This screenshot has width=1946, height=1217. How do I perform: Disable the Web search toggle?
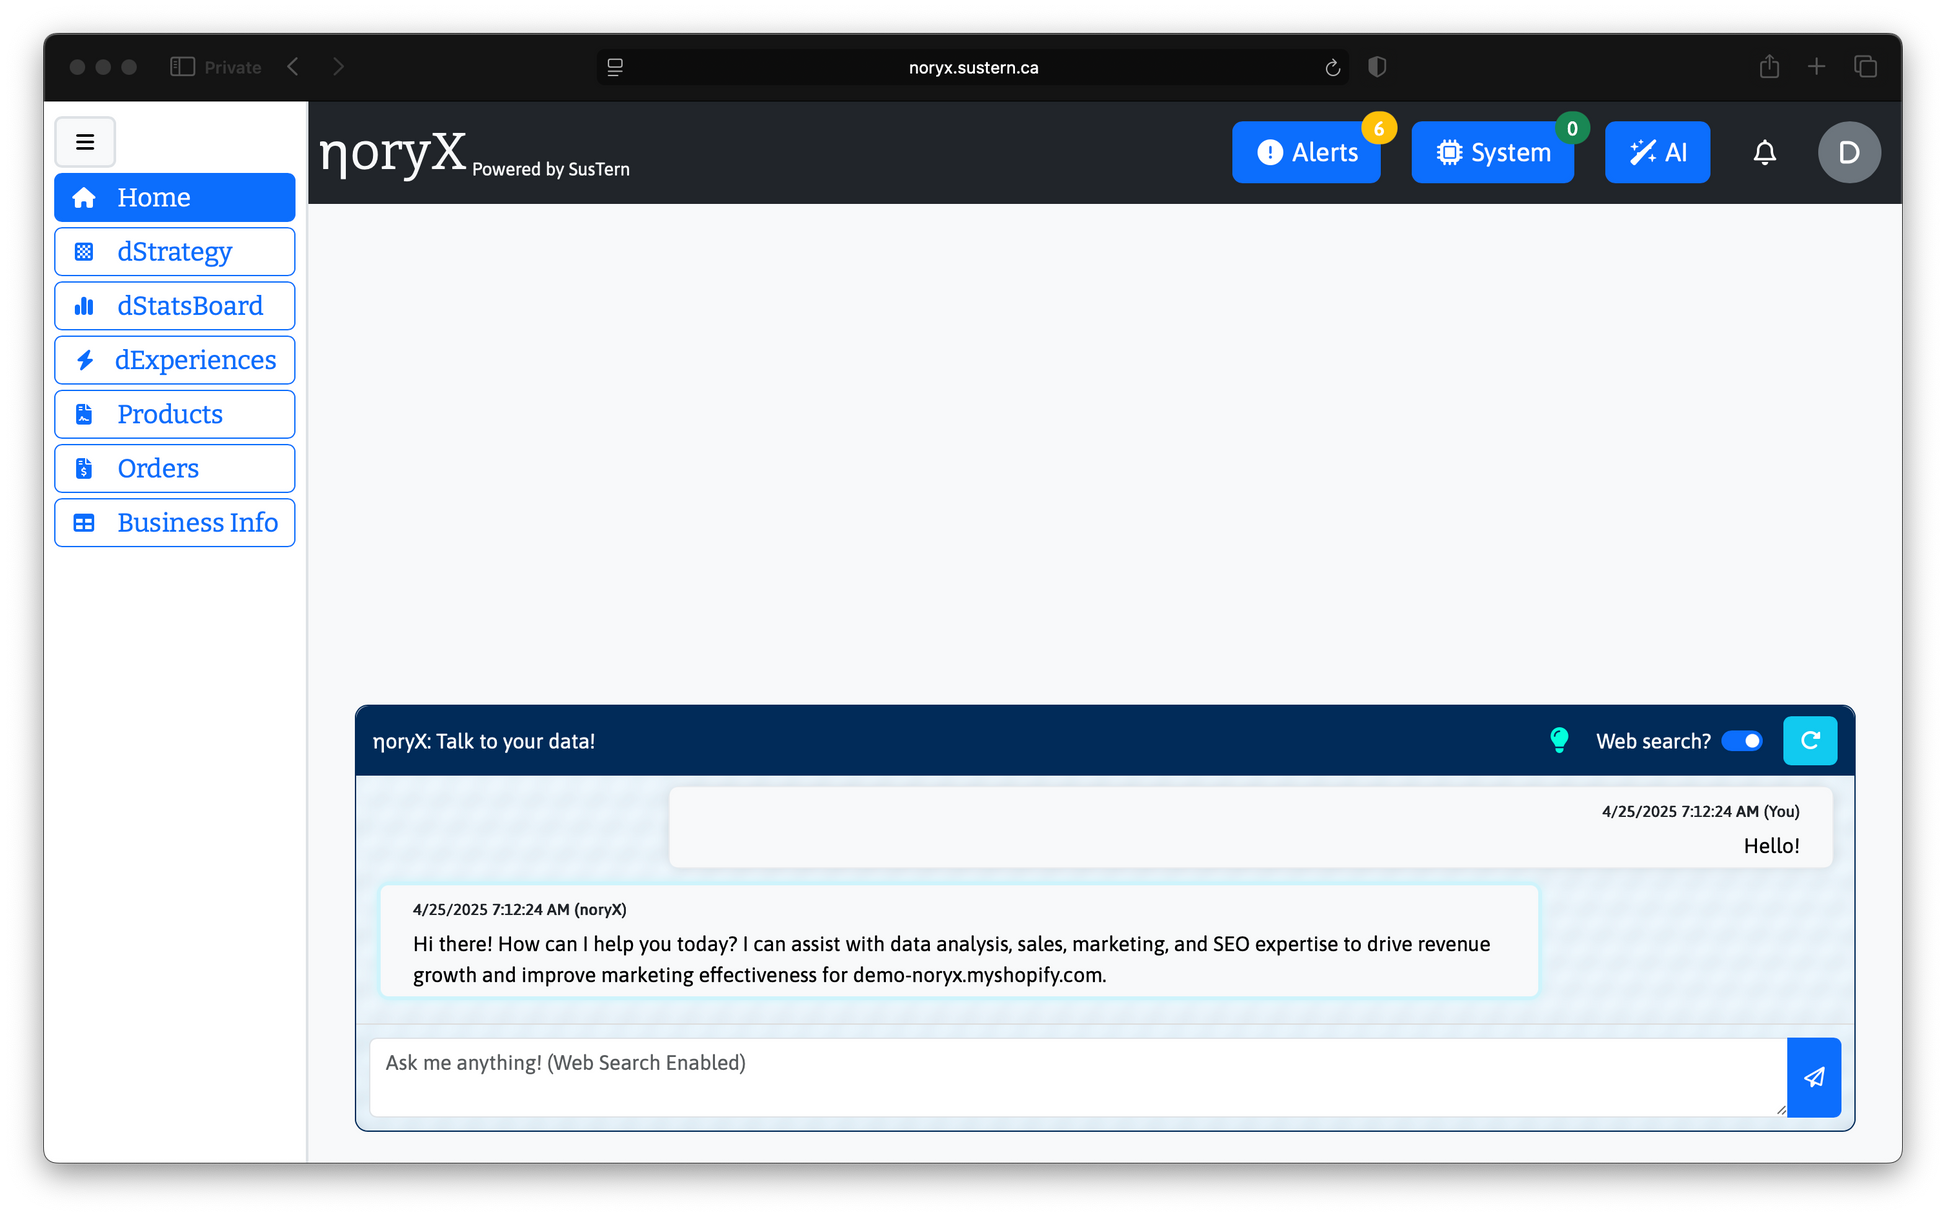tap(1742, 741)
